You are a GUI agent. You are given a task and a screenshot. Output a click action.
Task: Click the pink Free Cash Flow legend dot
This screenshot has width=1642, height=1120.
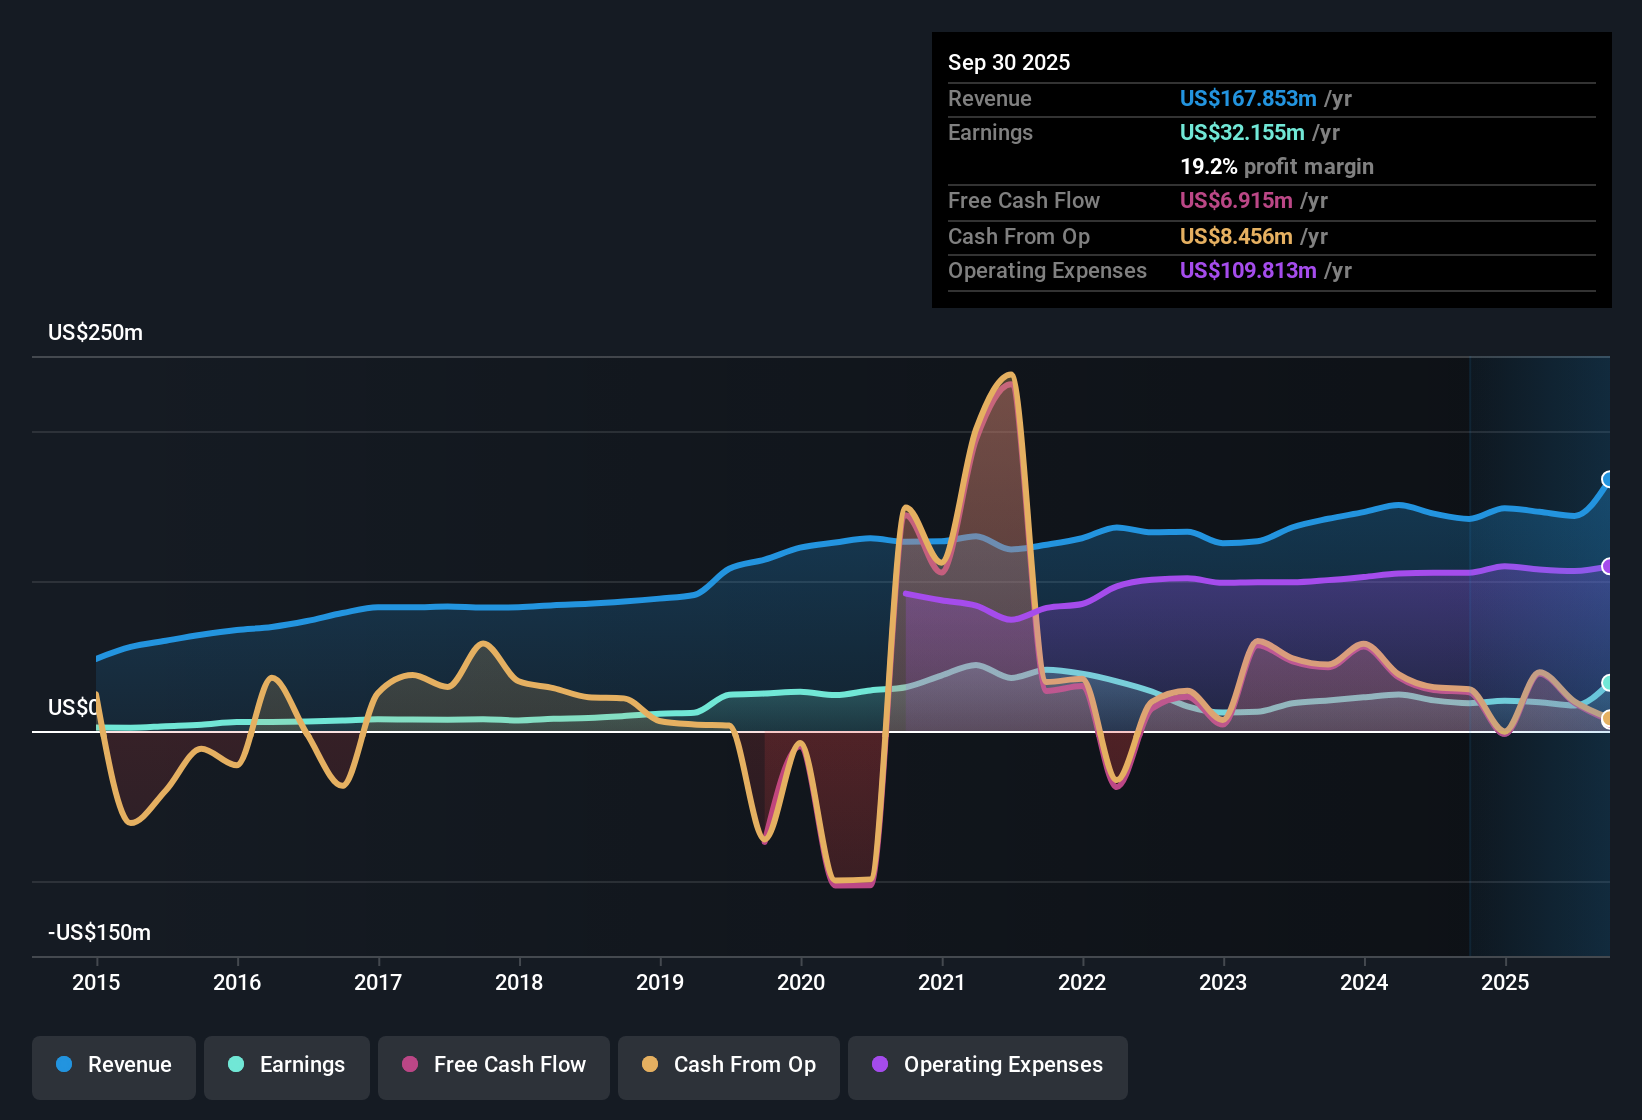click(x=408, y=1065)
